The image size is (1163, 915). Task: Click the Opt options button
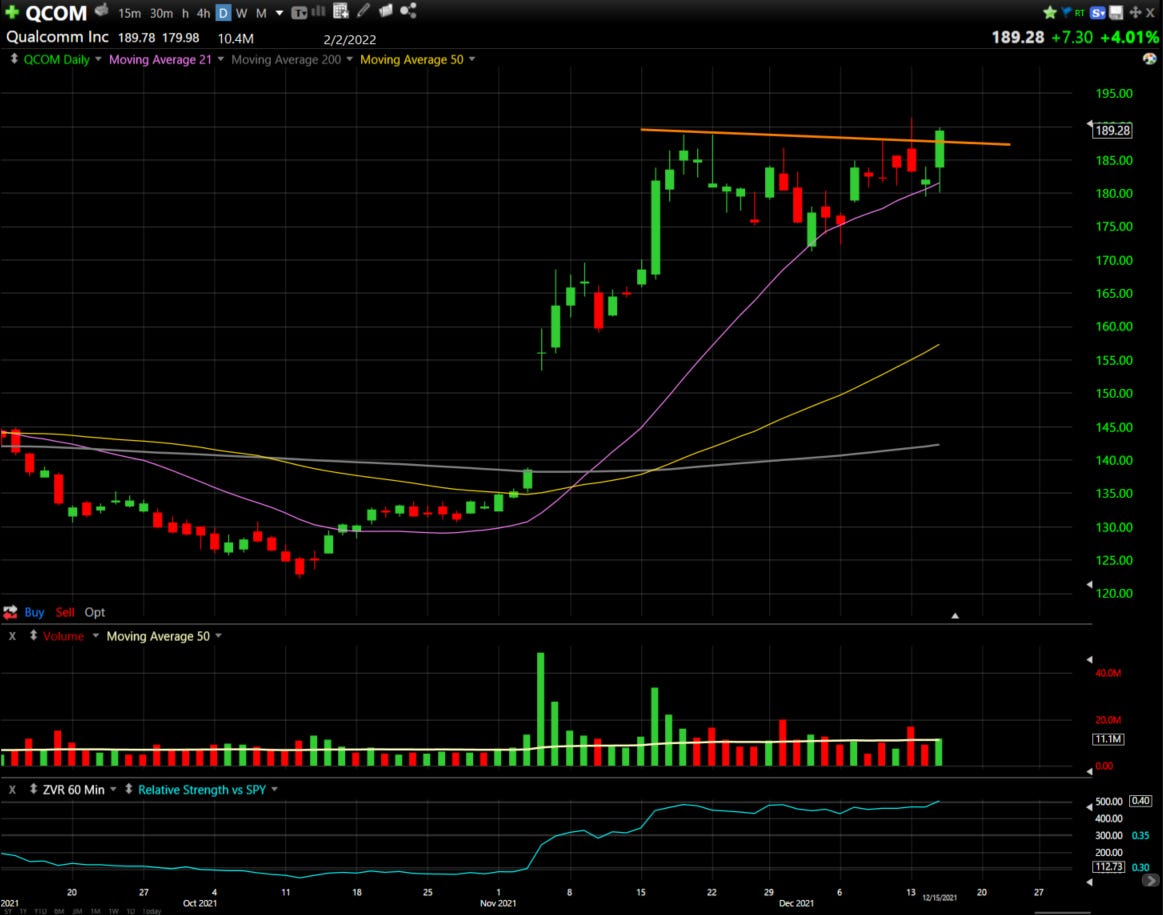[x=94, y=612]
